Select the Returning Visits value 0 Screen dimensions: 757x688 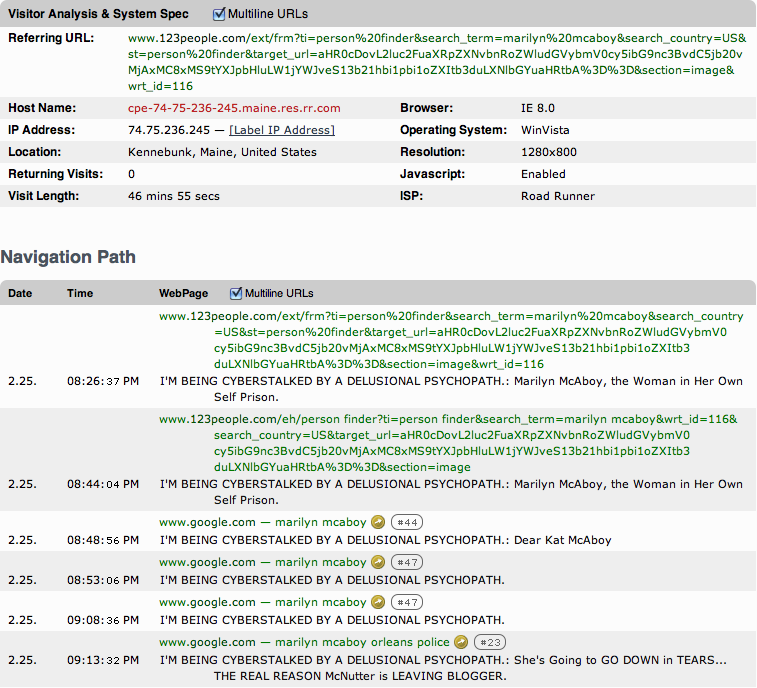pyautogui.click(x=131, y=174)
